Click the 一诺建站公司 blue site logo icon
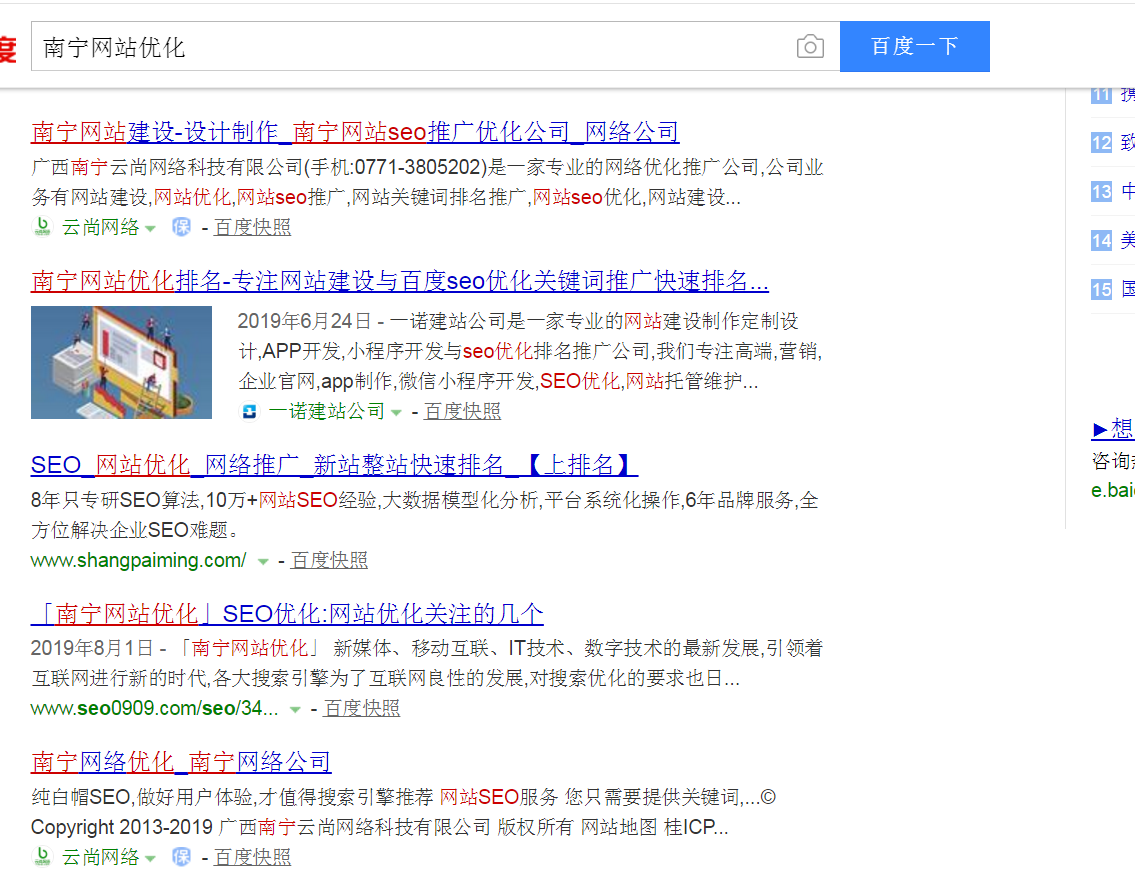 [251, 410]
